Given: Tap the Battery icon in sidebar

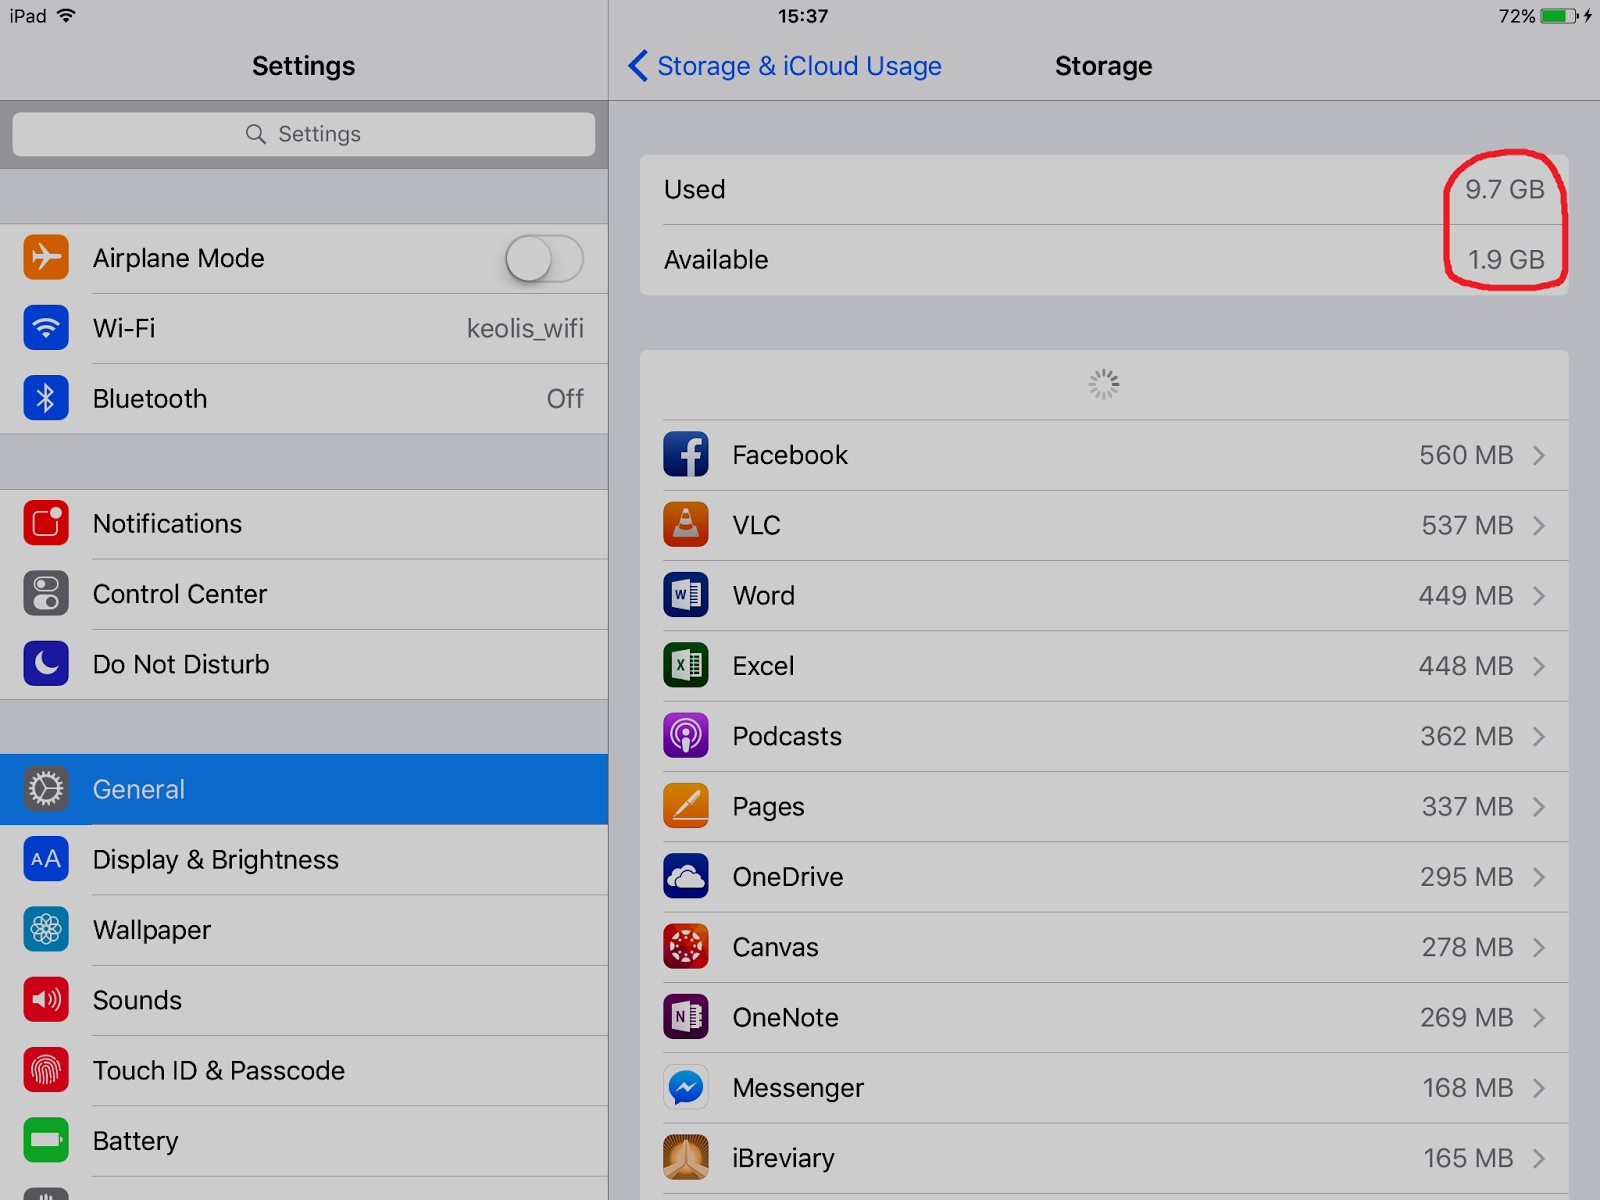Looking at the screenshot, I should click(x=46, y=1140).
